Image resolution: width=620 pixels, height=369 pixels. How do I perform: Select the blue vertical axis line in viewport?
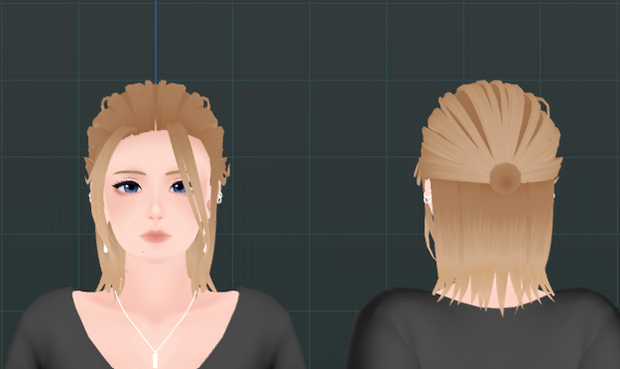[x=156, y=42]
